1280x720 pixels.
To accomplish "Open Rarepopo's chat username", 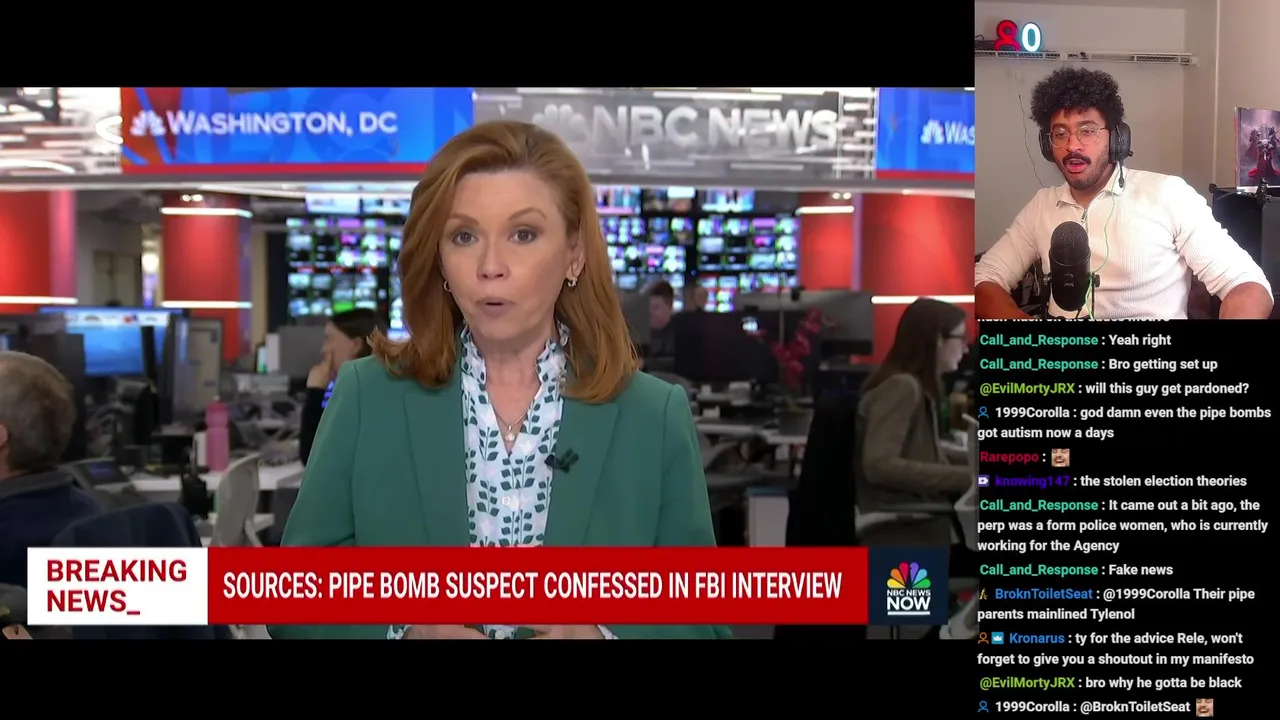I will [1009, 457].
